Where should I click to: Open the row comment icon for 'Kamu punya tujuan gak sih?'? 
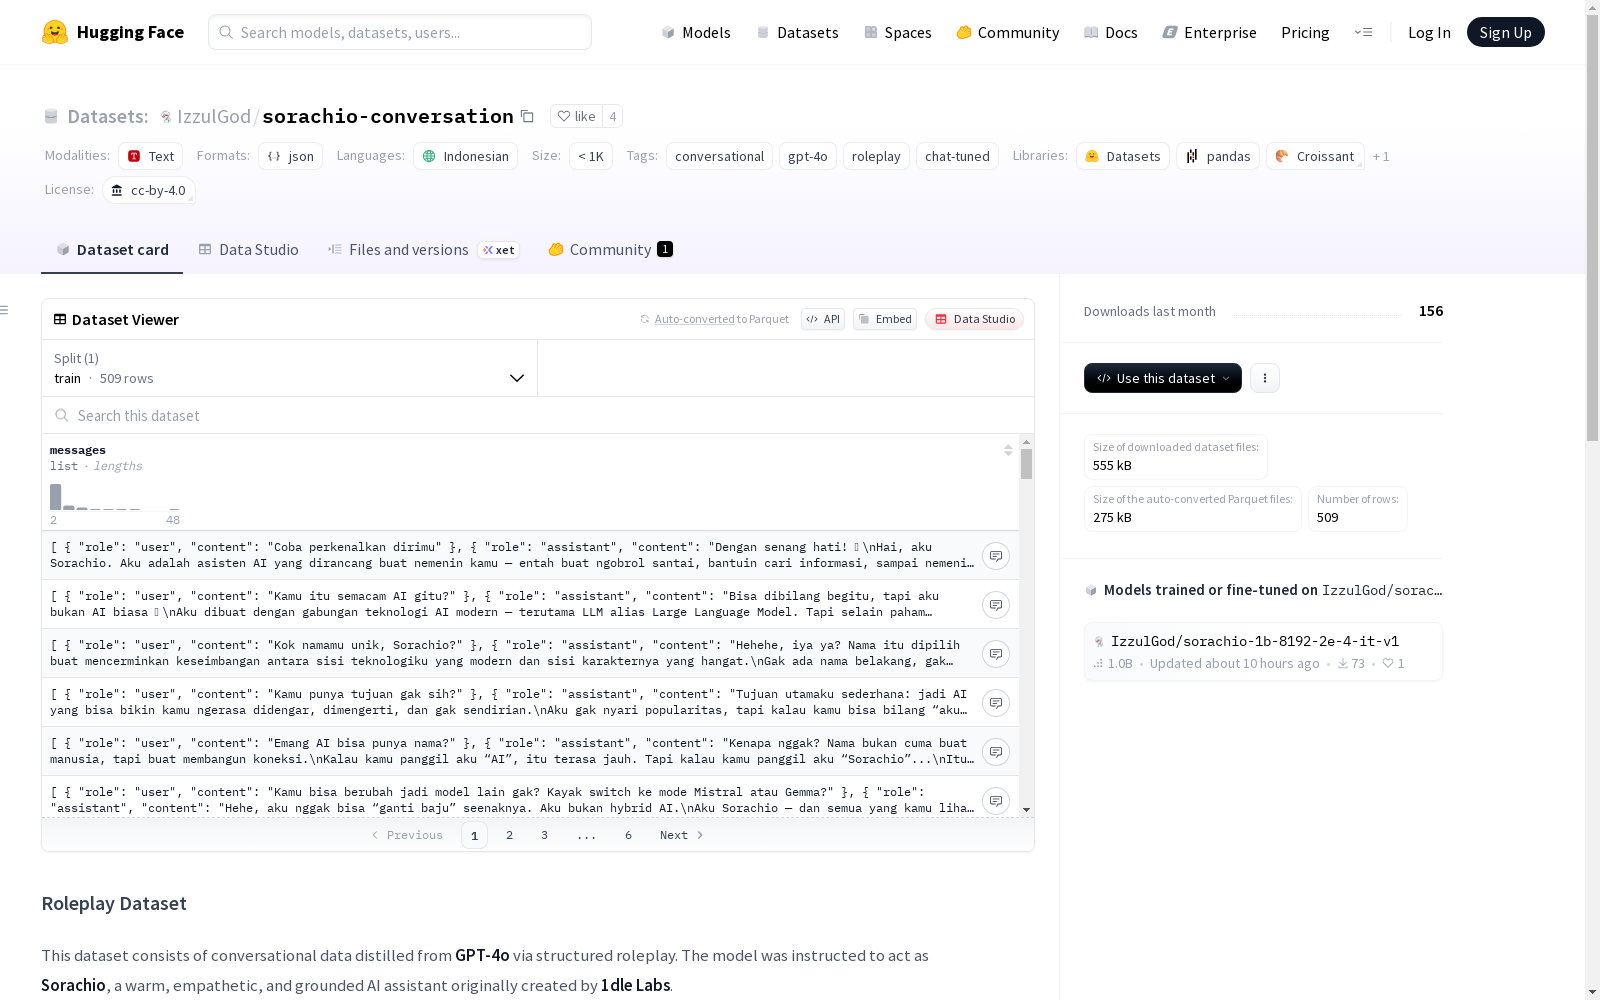[x=996, y=703]
